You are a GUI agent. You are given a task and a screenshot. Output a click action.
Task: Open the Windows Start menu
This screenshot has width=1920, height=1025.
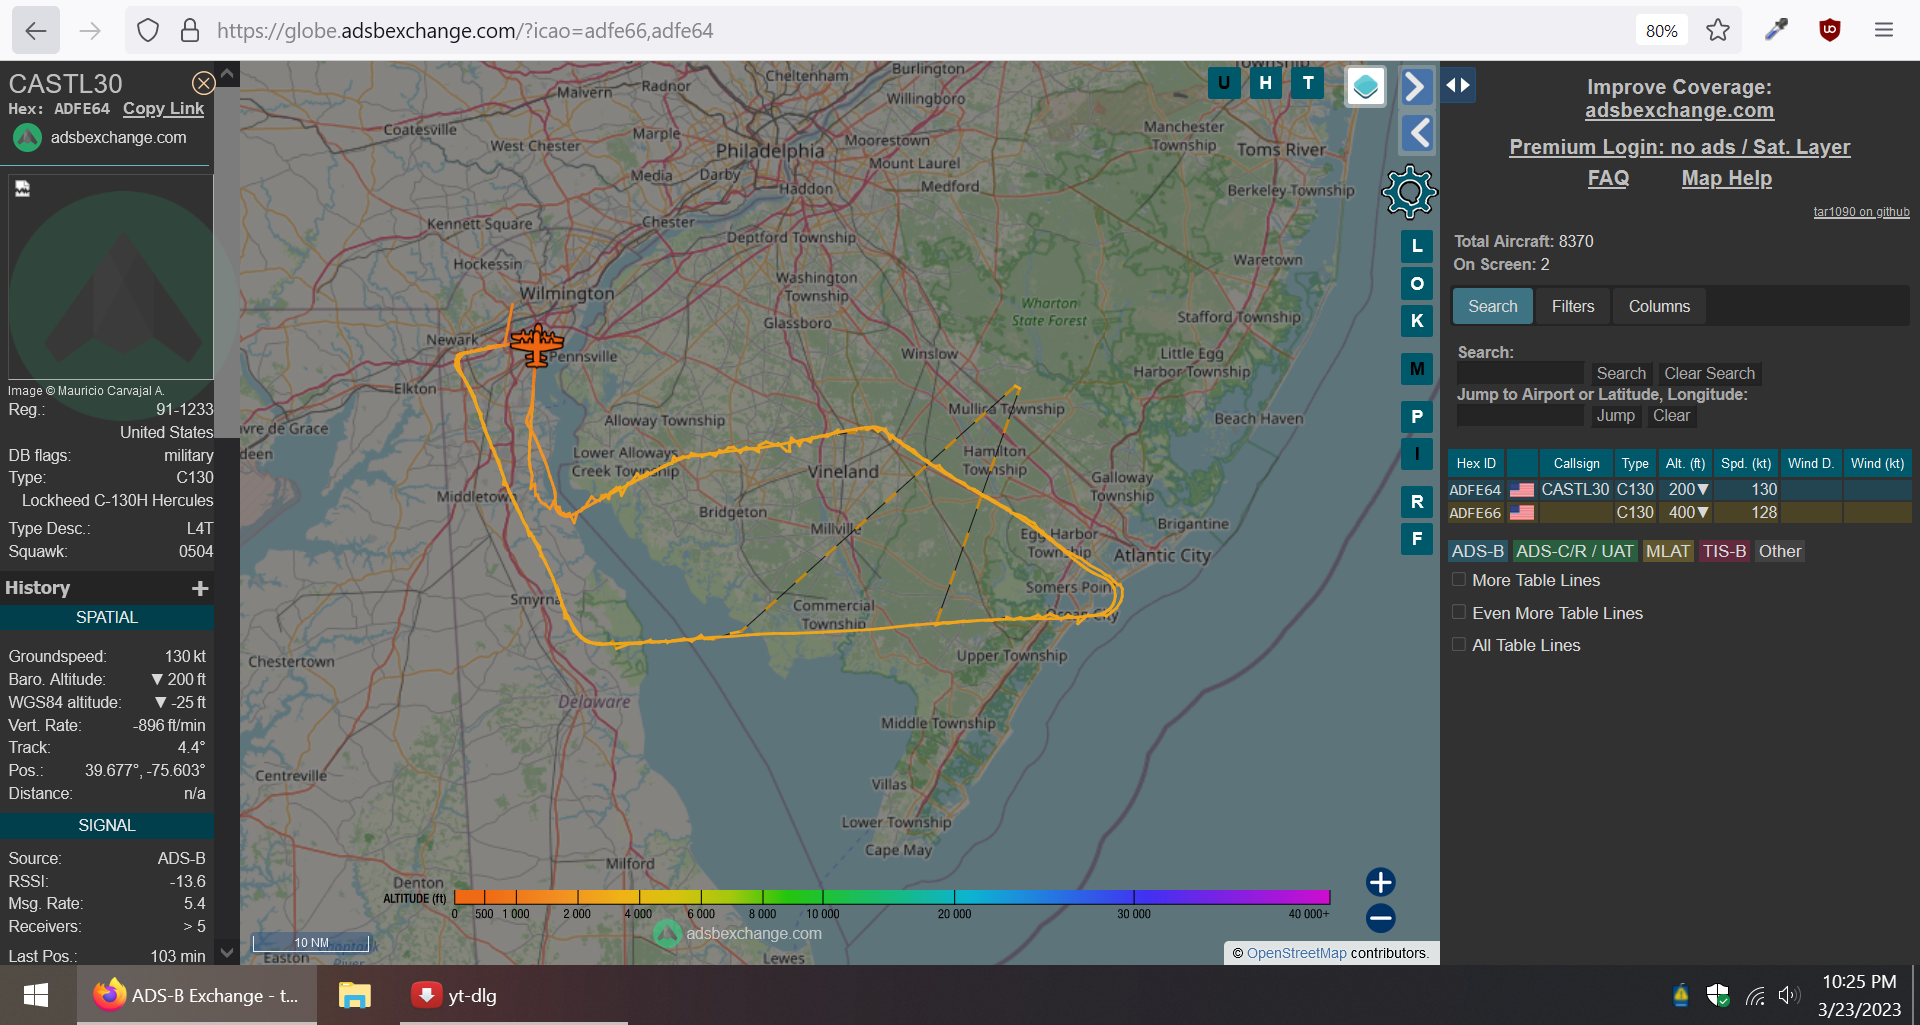pos(36,995)
